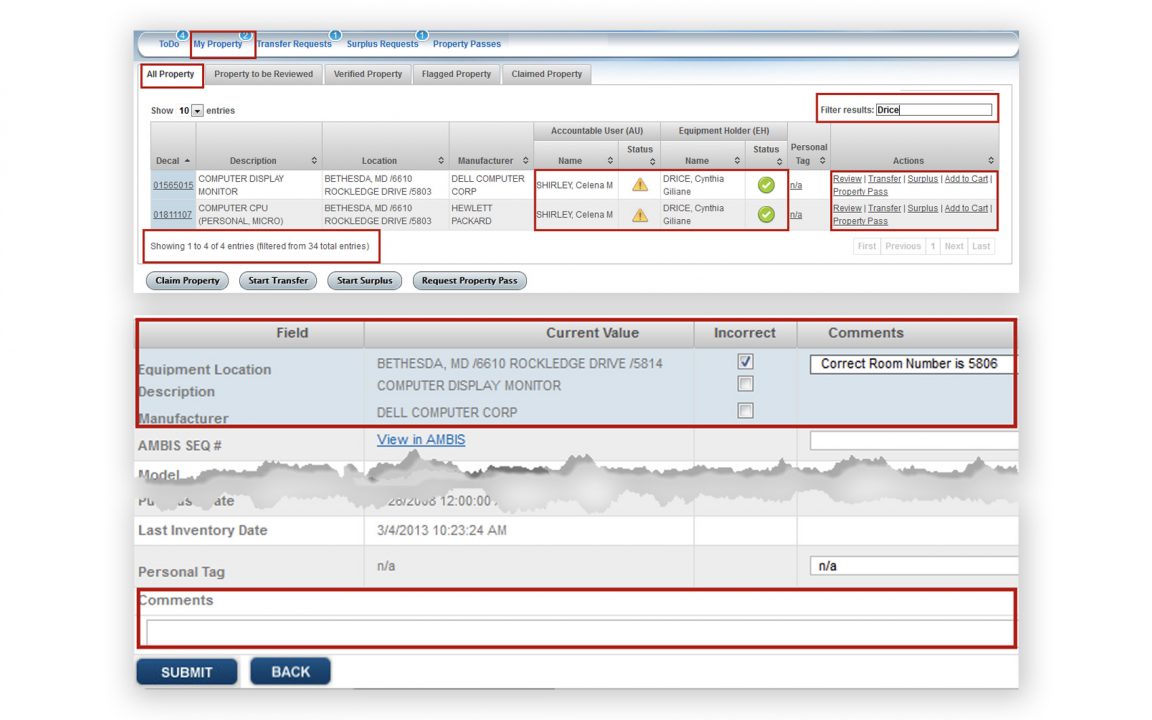Check Incorrect box for Description field
Viewport: 1152px width, 720px height.
(745, 385)
